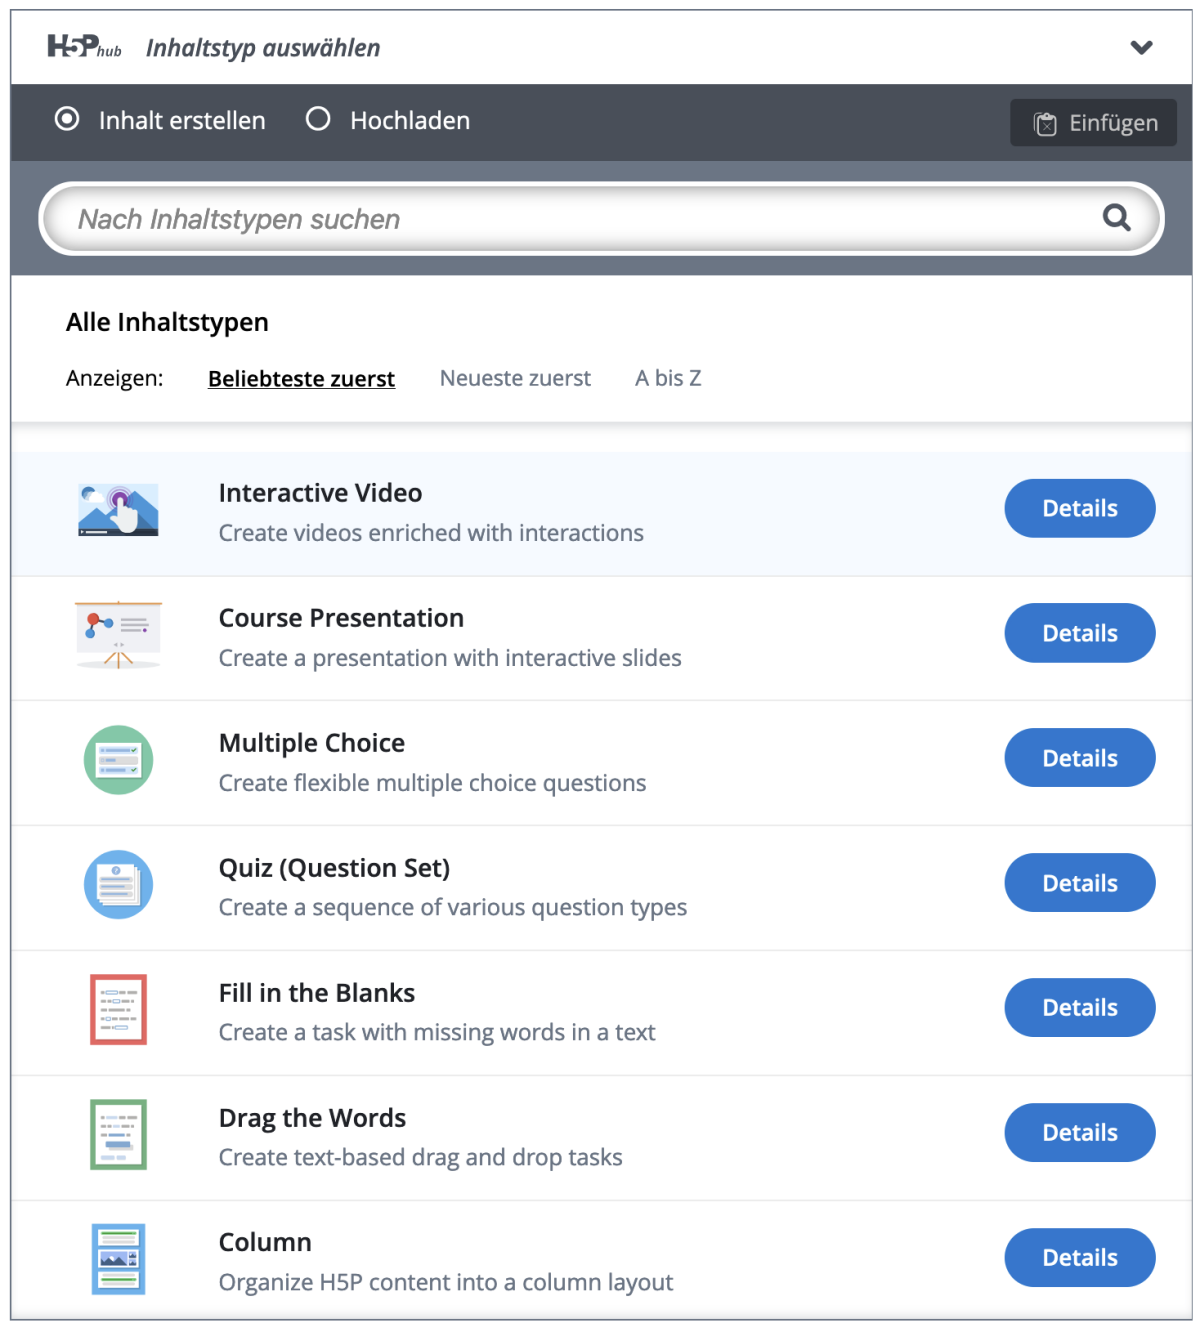1200x1332 pixels.
Task: Open the Drag the Words title
Action: (x=312, y=1118)
